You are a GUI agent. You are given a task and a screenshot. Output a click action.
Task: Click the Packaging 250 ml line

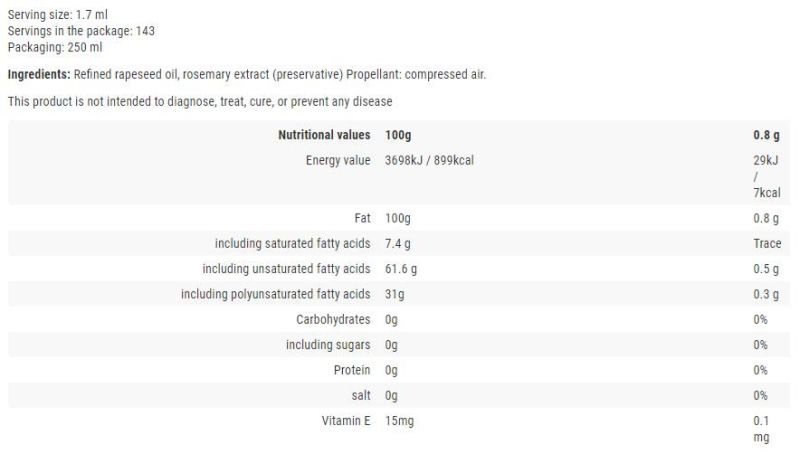(55, 47)
